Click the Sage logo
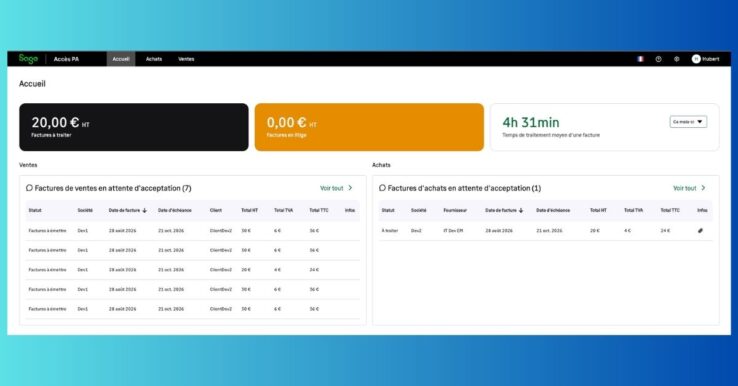Screen dimensions: 738x386 (28, 59)
